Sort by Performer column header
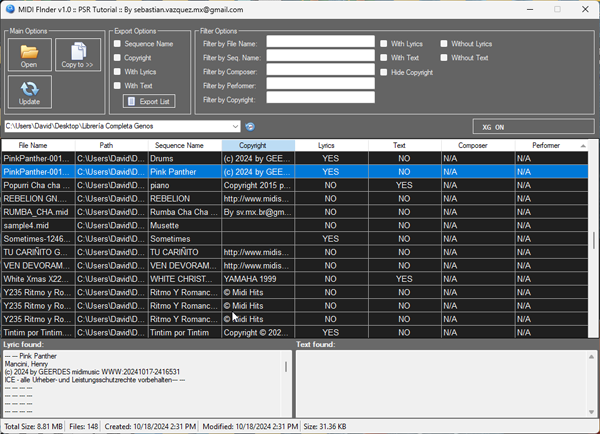Screen dimensions: 600x434 (x=551, y=145)
